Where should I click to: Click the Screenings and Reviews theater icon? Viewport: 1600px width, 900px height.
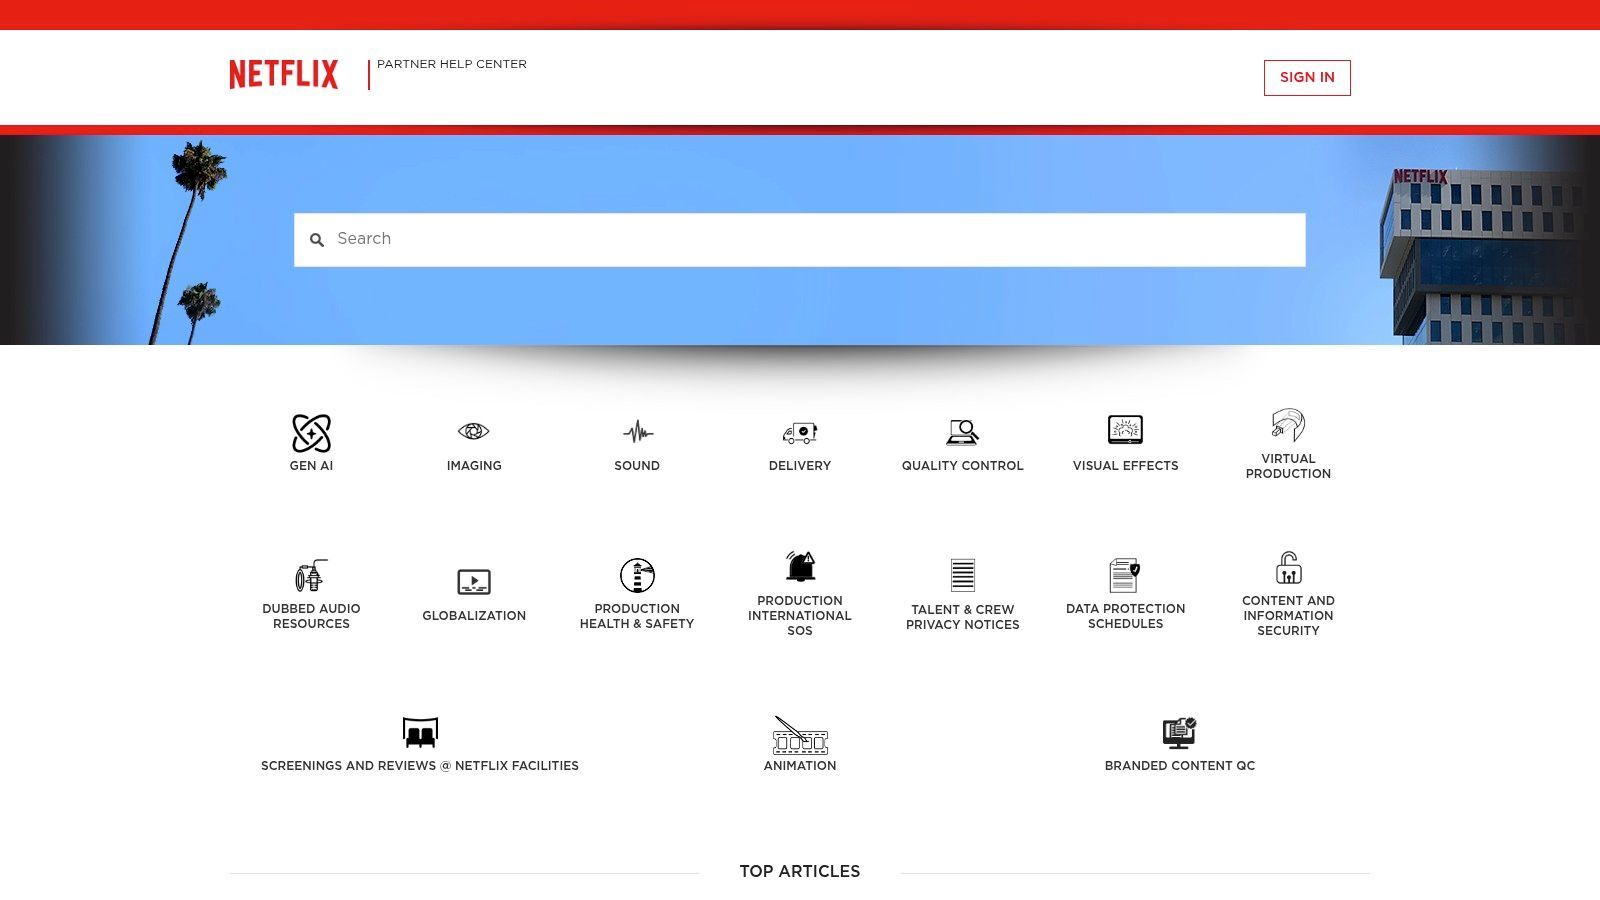pyautogui.click(x=420, y=732)
